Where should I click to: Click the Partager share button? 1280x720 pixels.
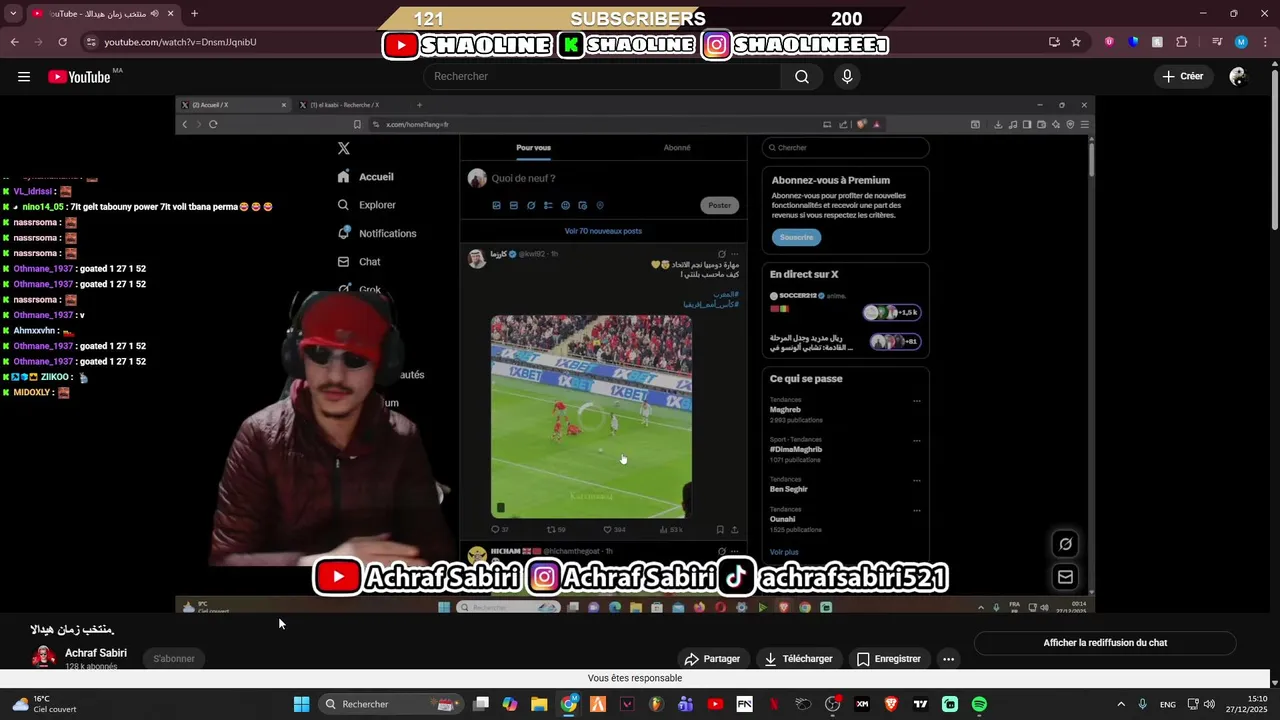[712, 659]
